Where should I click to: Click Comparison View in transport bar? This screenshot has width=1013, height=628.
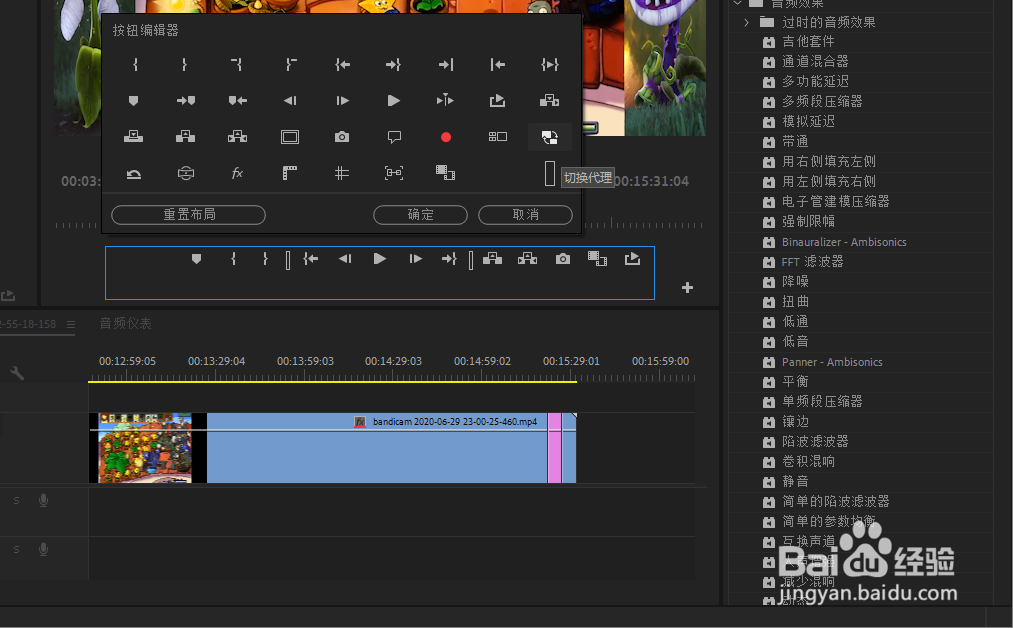click(597, 259)
